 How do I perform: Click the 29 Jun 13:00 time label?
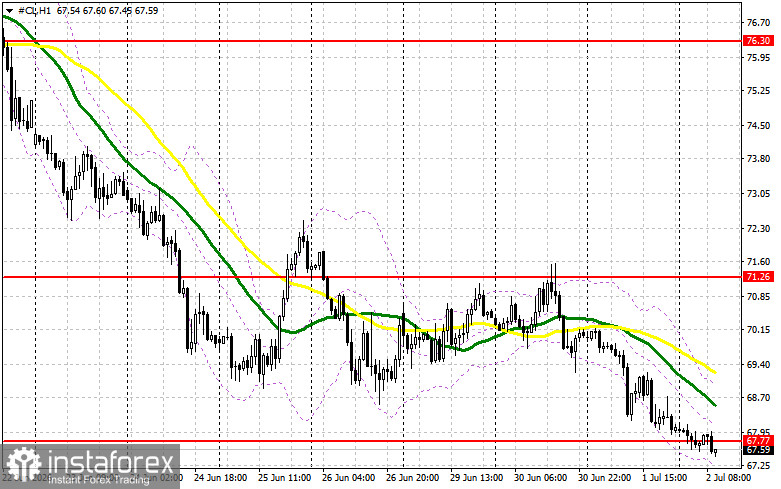point(476,478)
